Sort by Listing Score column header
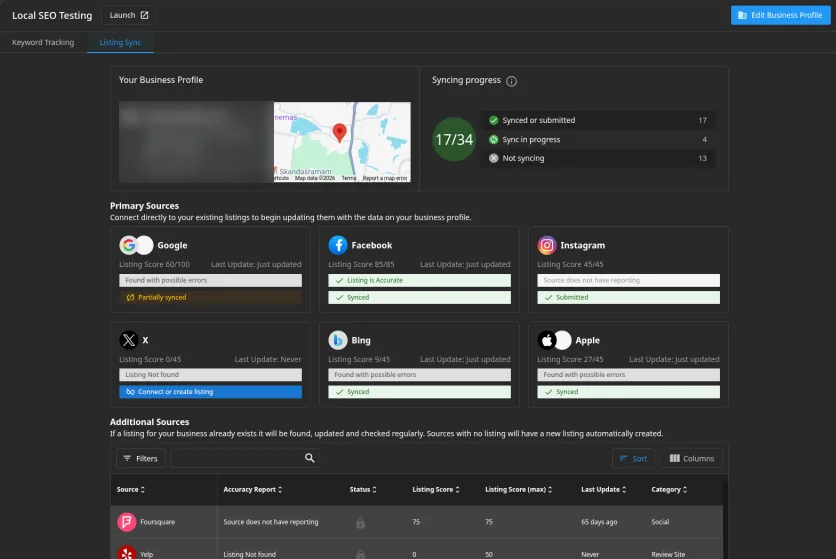This screenshot has height=559, width=836. (436, 489)
